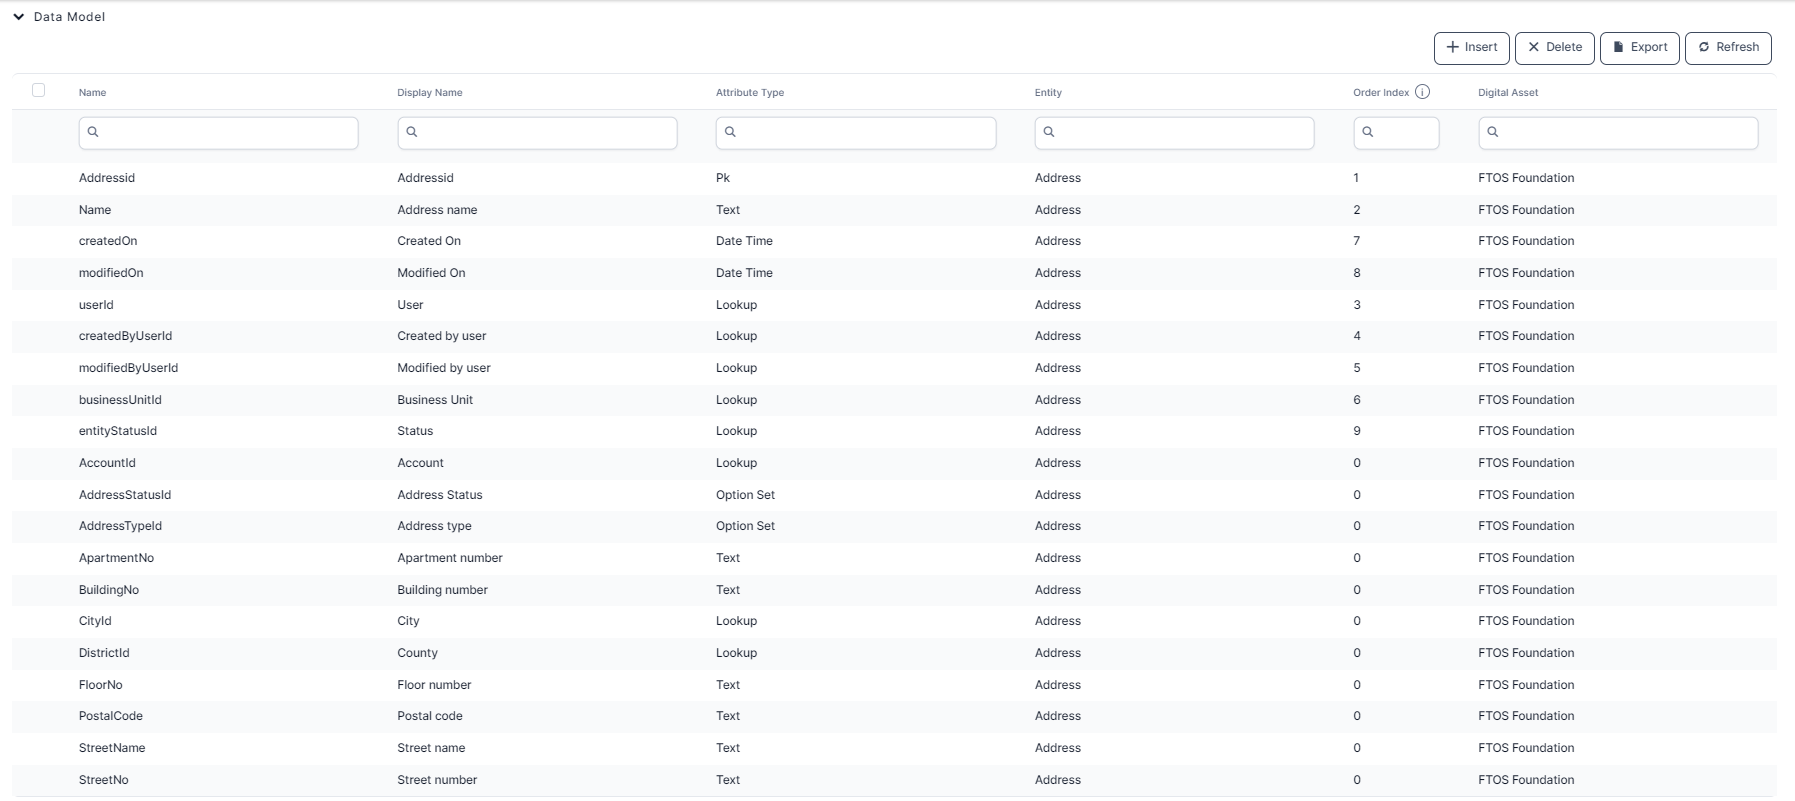This screenshot has width=1795, height=801.
Task: Click the PostalCode row
Action: (111, 716)
